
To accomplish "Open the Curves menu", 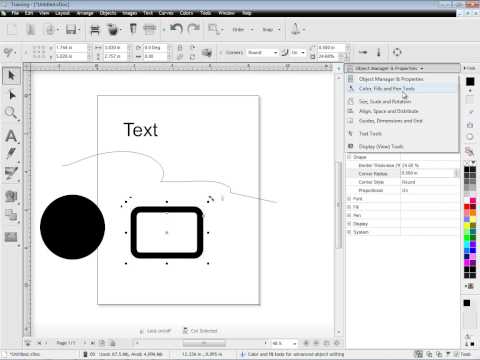I will (166, 13).
